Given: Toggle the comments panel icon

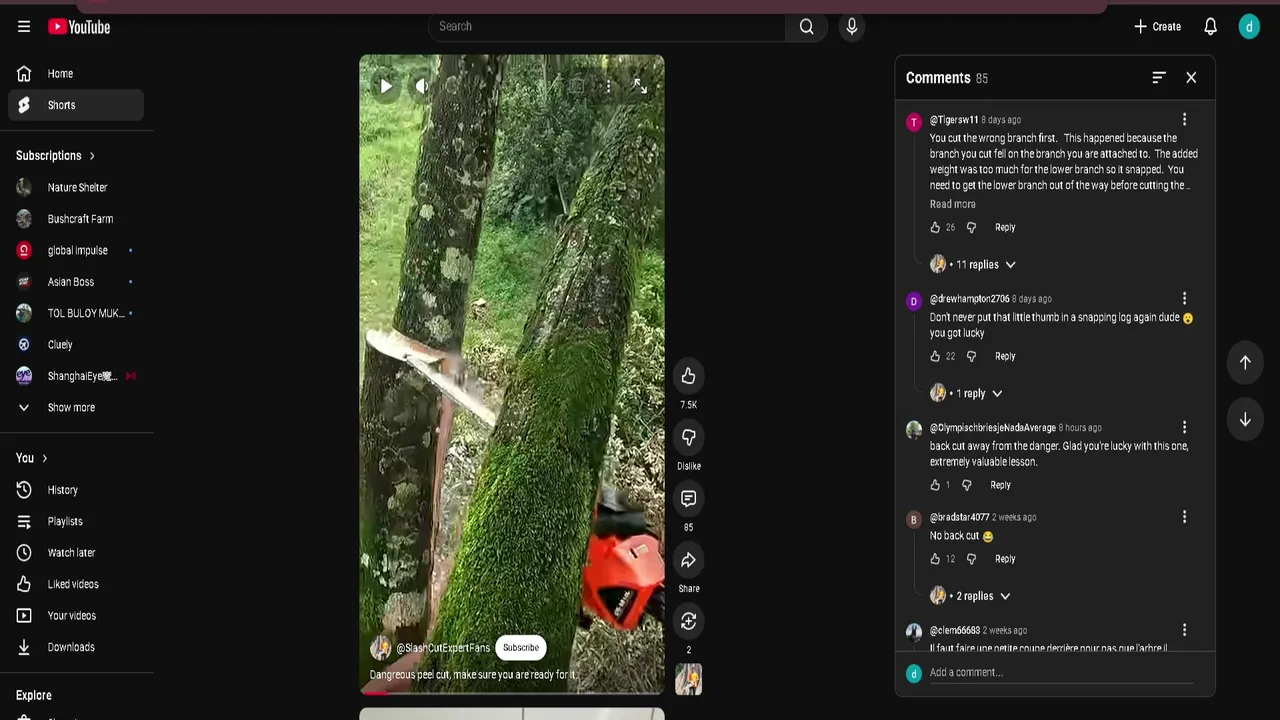Looking at the screenshot, I should point(688,498).
